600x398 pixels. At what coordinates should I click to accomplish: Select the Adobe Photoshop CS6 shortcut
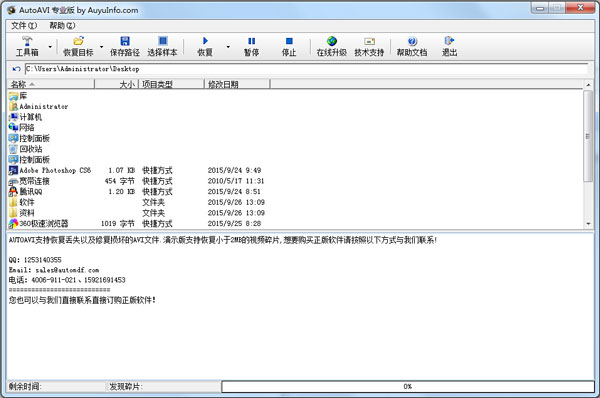50,170
